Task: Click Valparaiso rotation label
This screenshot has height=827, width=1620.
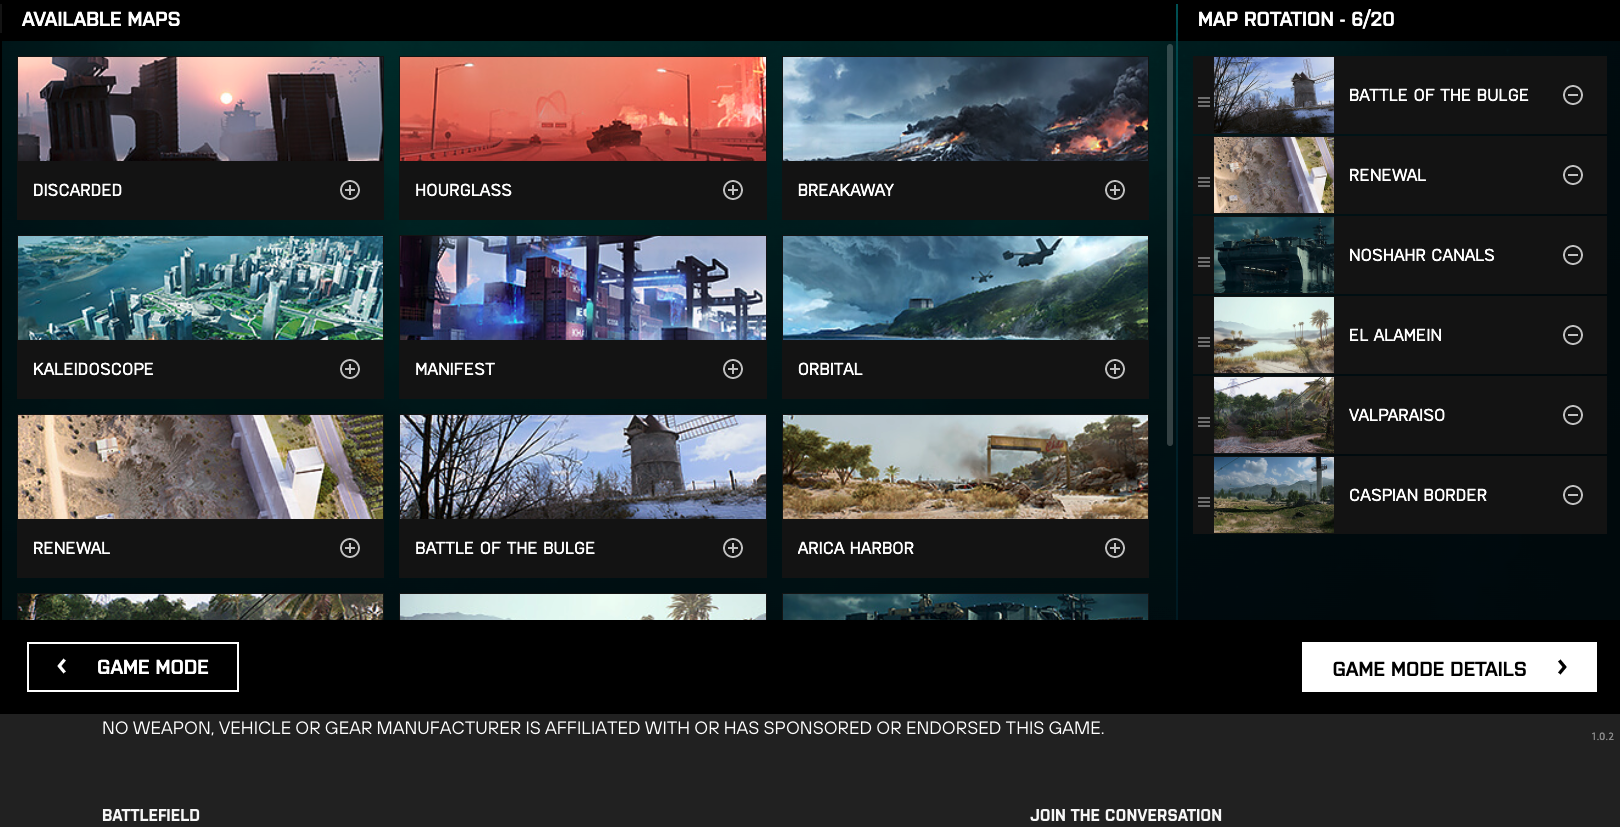Action: tap(1397, 415)
